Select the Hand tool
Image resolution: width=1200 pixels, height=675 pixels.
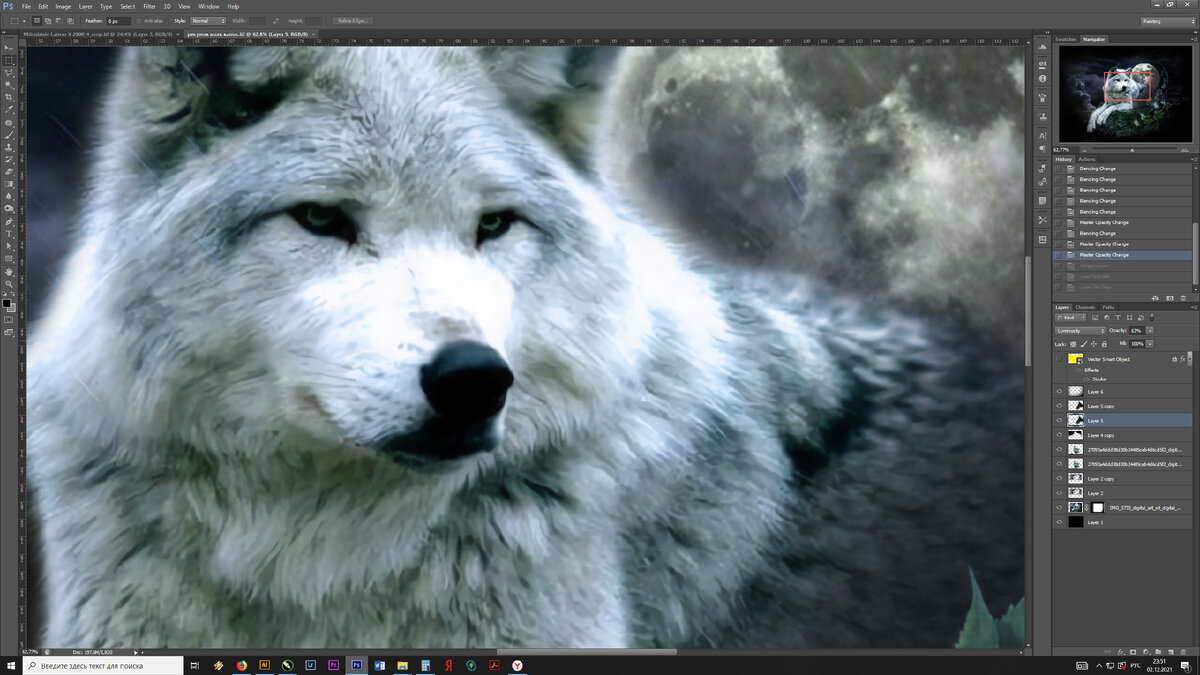pyautogui.click(x=9, y=271)
